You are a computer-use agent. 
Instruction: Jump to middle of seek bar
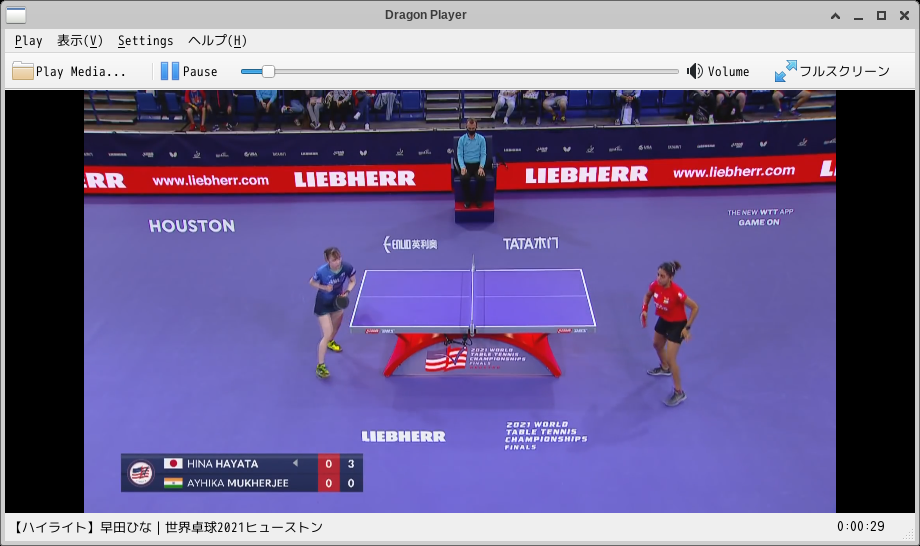click(x=459, y=72)
